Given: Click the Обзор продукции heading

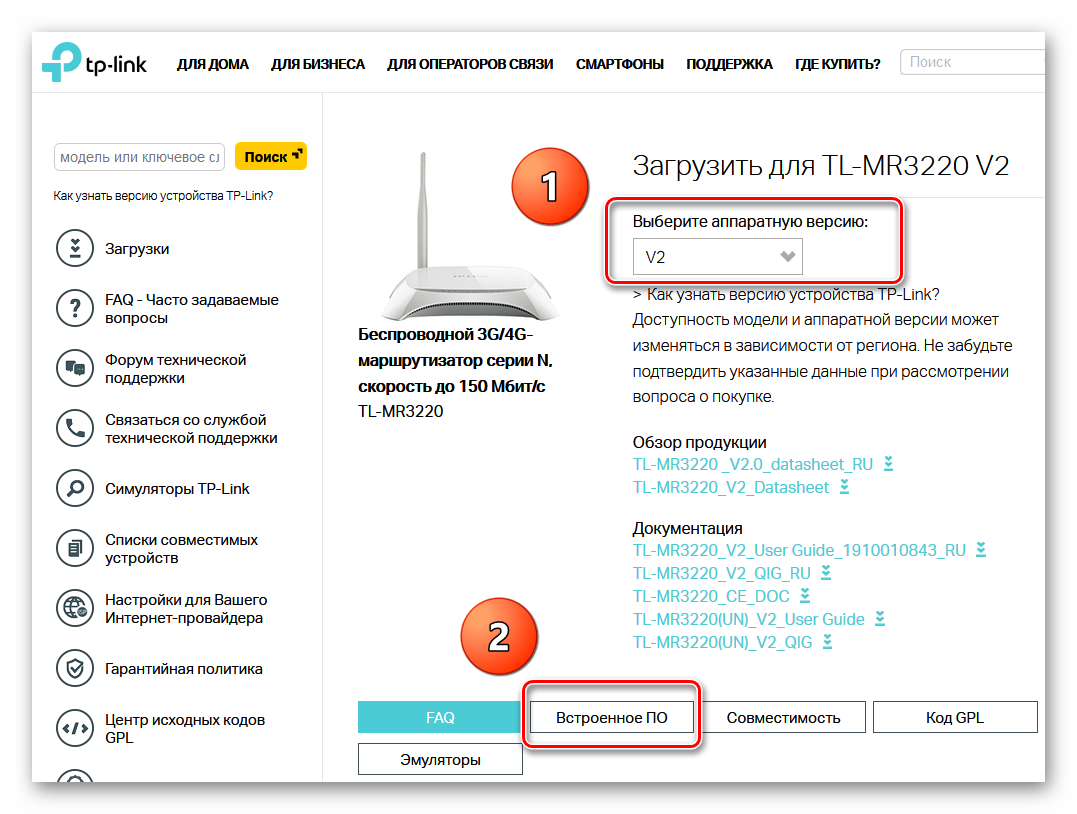Looking at the screenshot, I should click(x=699, y=442).
